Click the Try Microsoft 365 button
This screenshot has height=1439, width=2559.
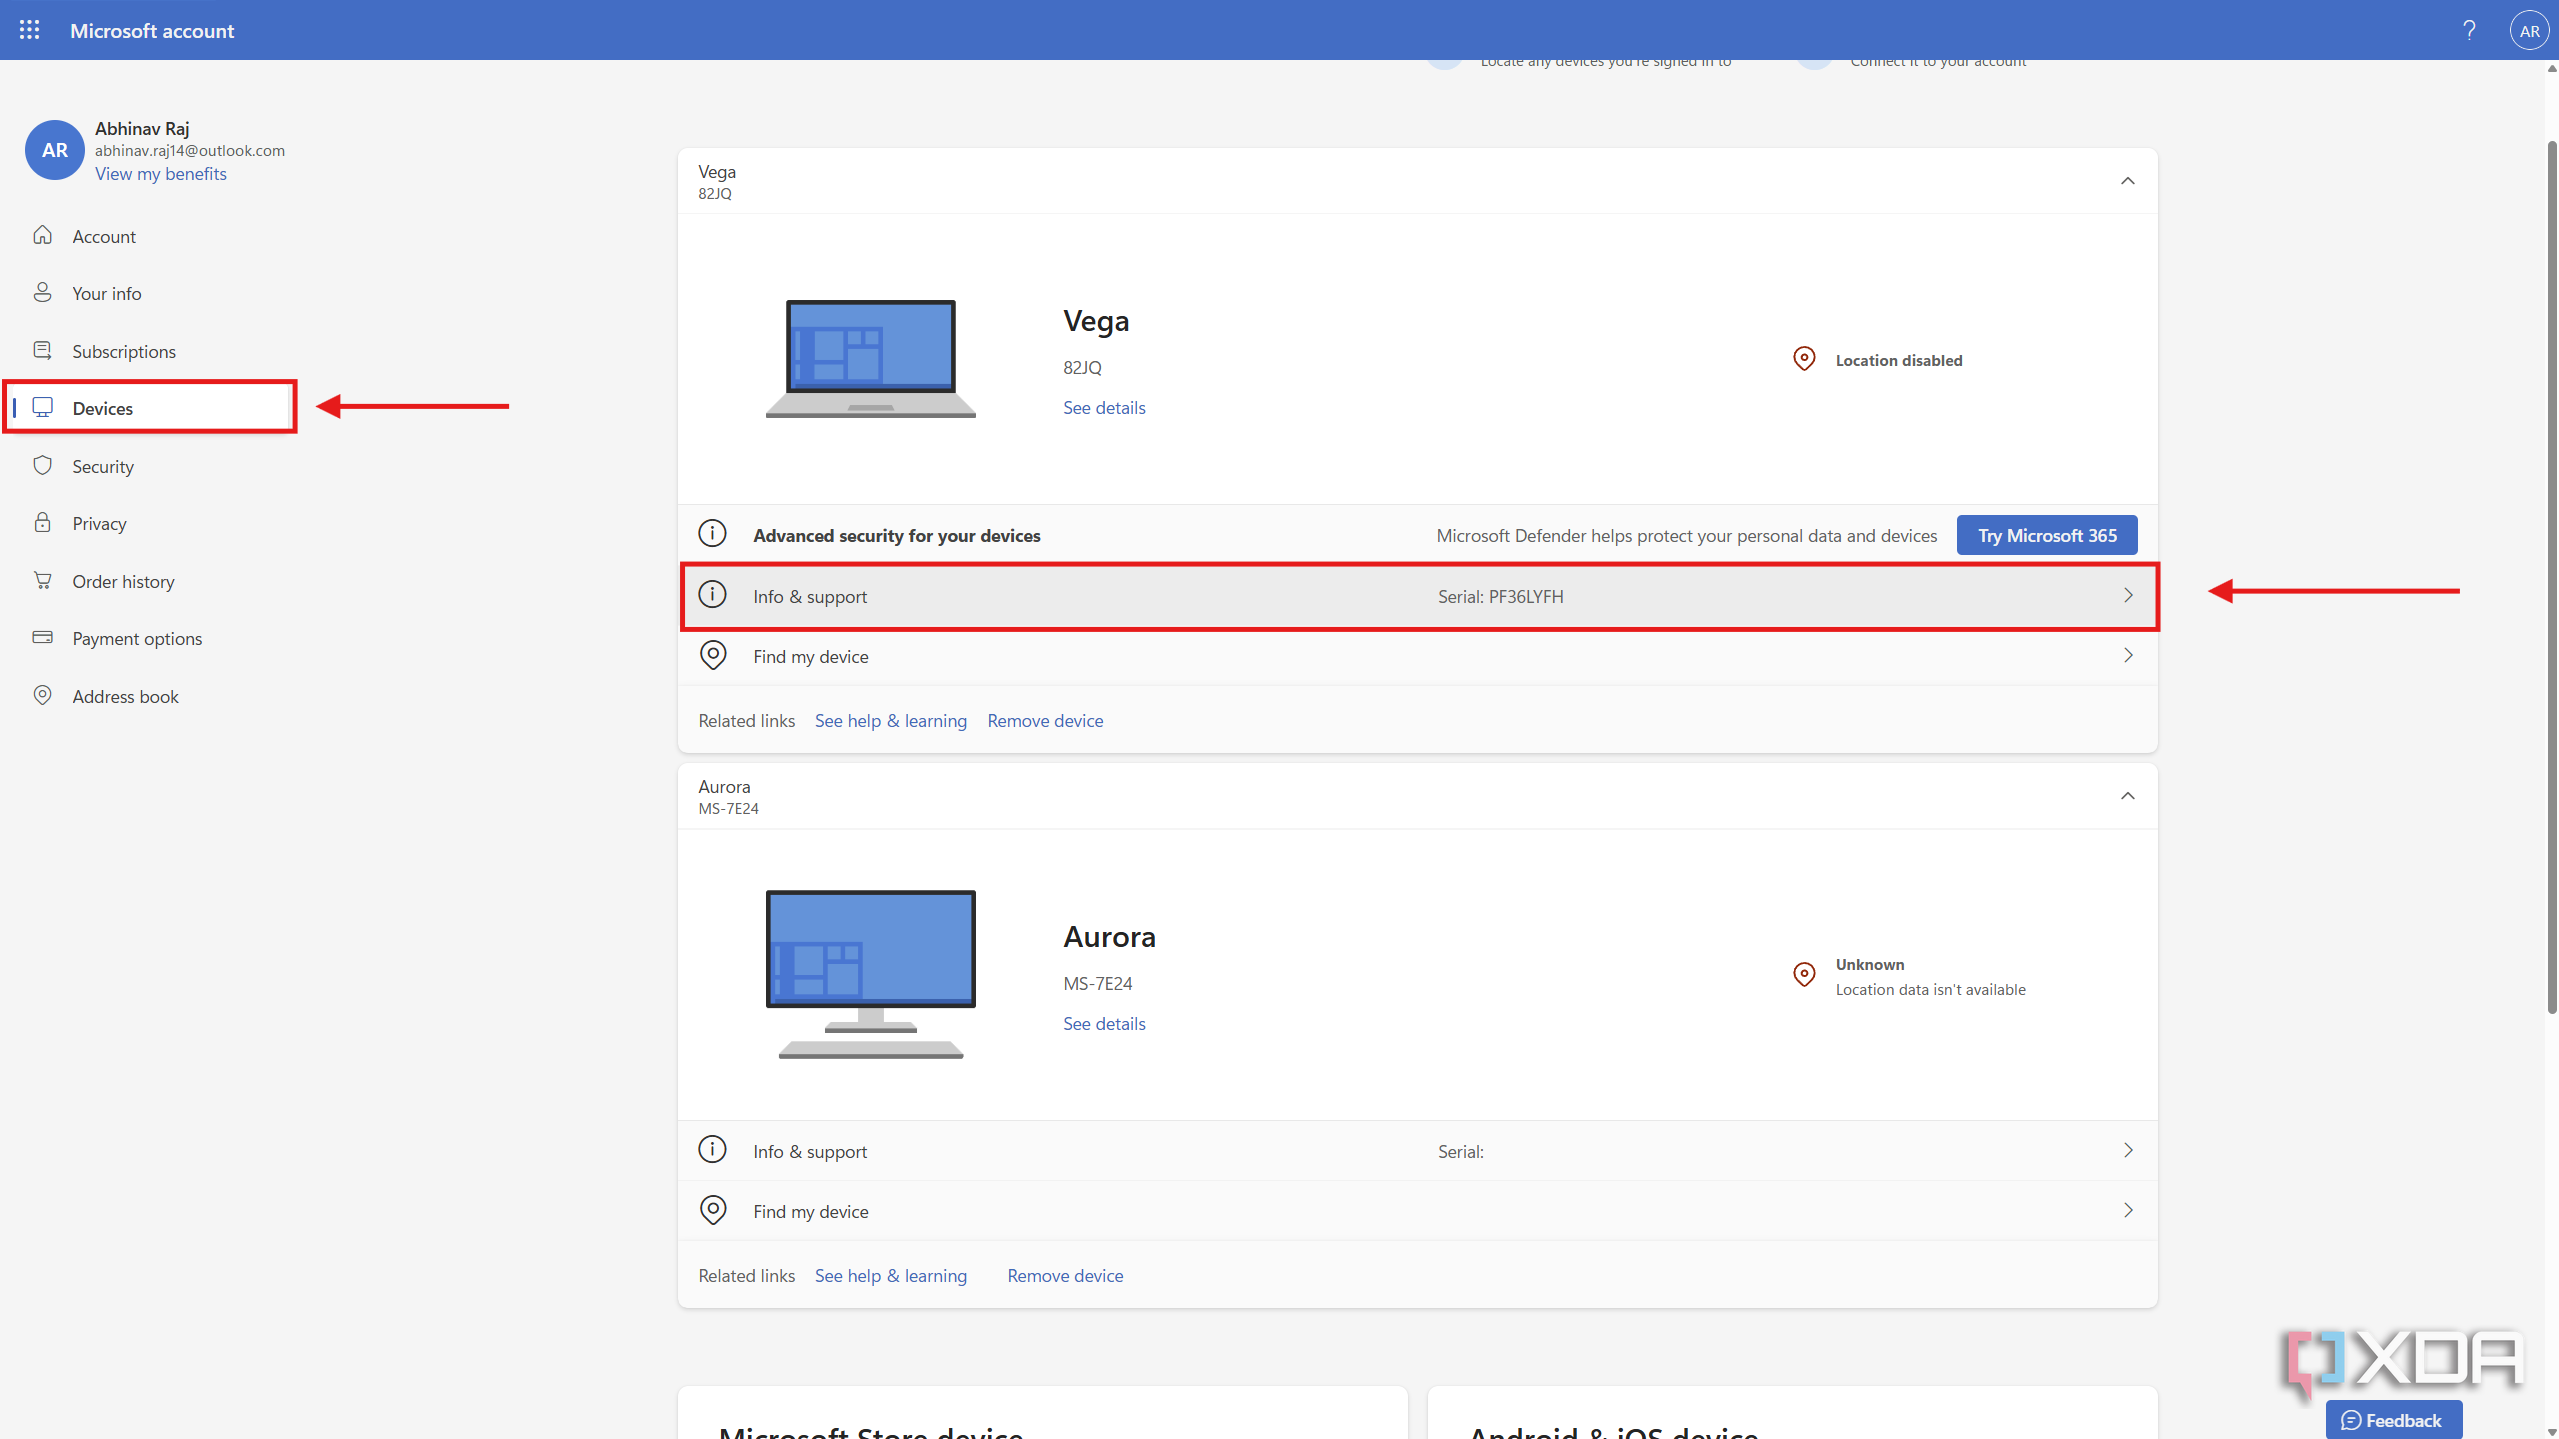coord(2047,535)
